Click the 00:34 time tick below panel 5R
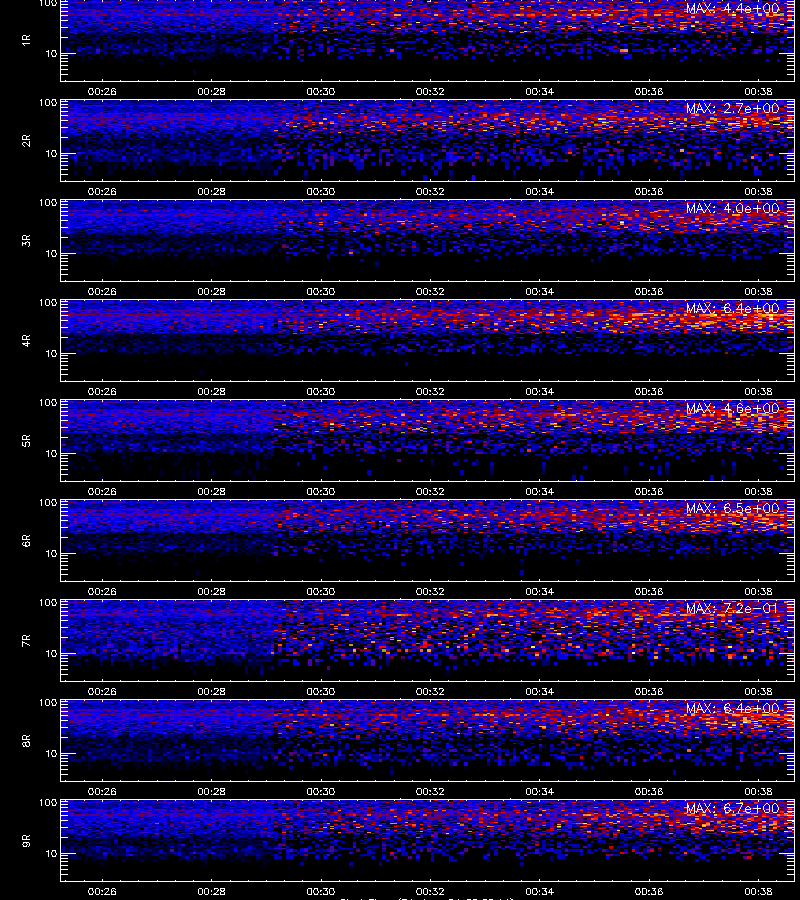Screen dimensions: 800x900 (539, 491)
